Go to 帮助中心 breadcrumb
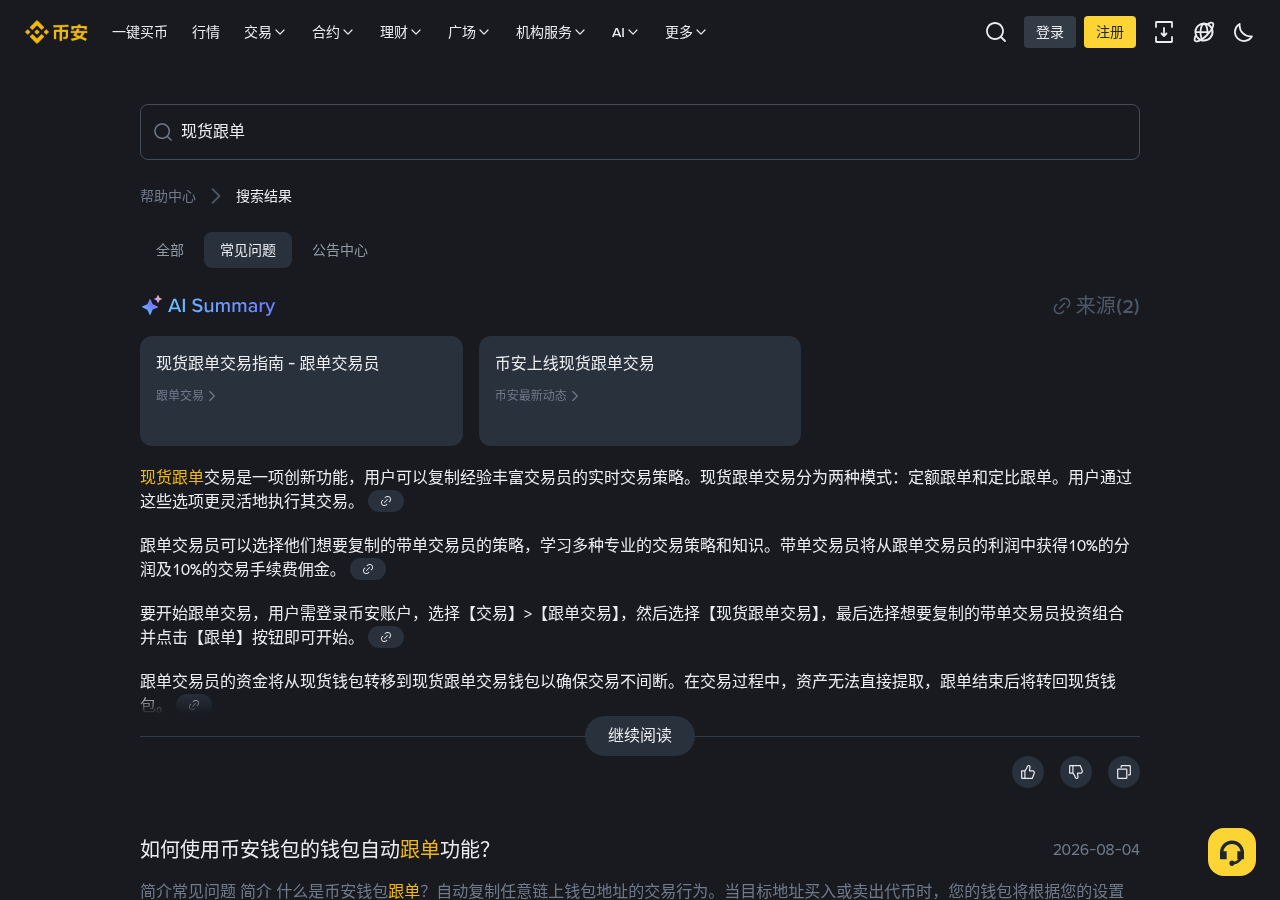The height and width of the screenshot is (900, 1280). click(x=168, y=196)
